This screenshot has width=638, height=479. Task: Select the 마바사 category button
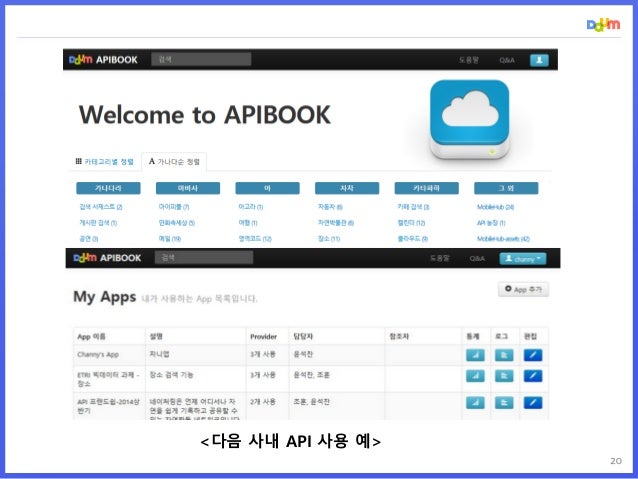[x=188, y=188]
